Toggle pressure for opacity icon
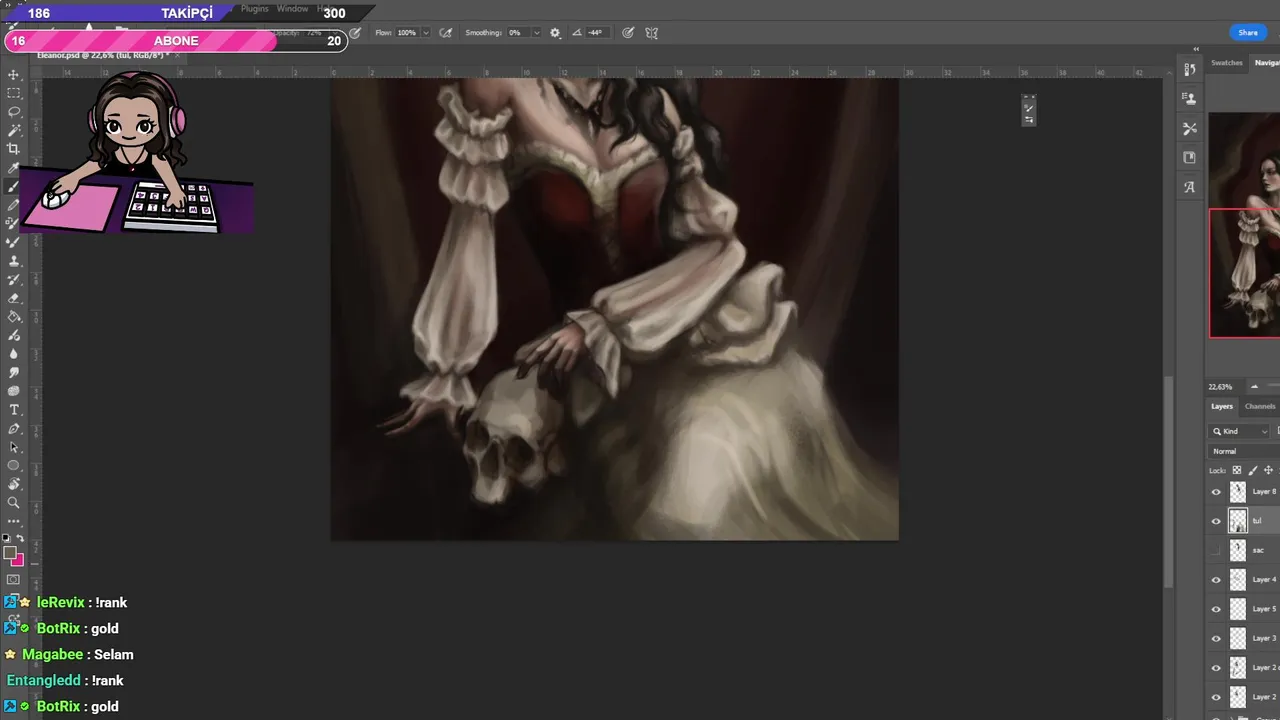Image resolution: width=1280 pixels, height=720 pixels. (355, 33)
